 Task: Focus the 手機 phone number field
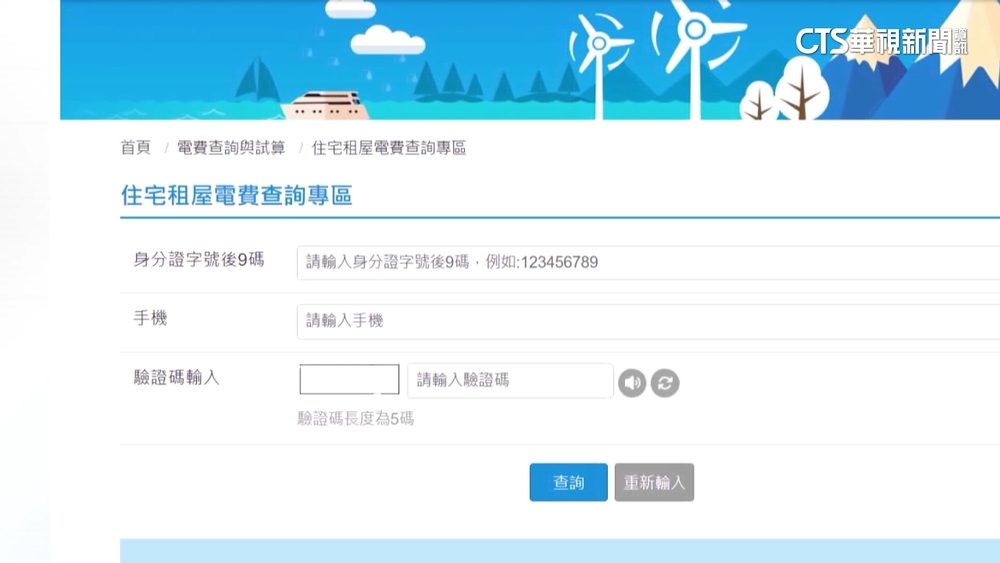click(648, 321)
